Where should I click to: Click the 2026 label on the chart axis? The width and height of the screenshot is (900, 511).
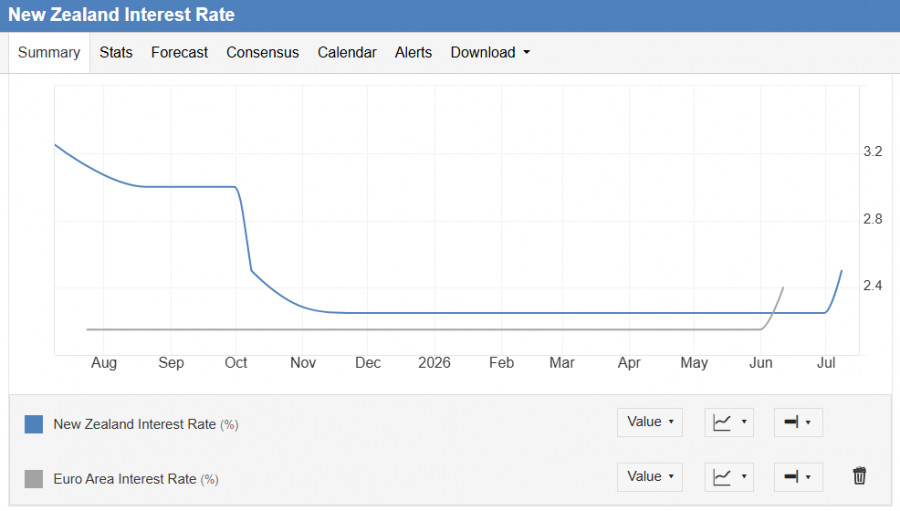pyautogui.click(x=434, y=363)
